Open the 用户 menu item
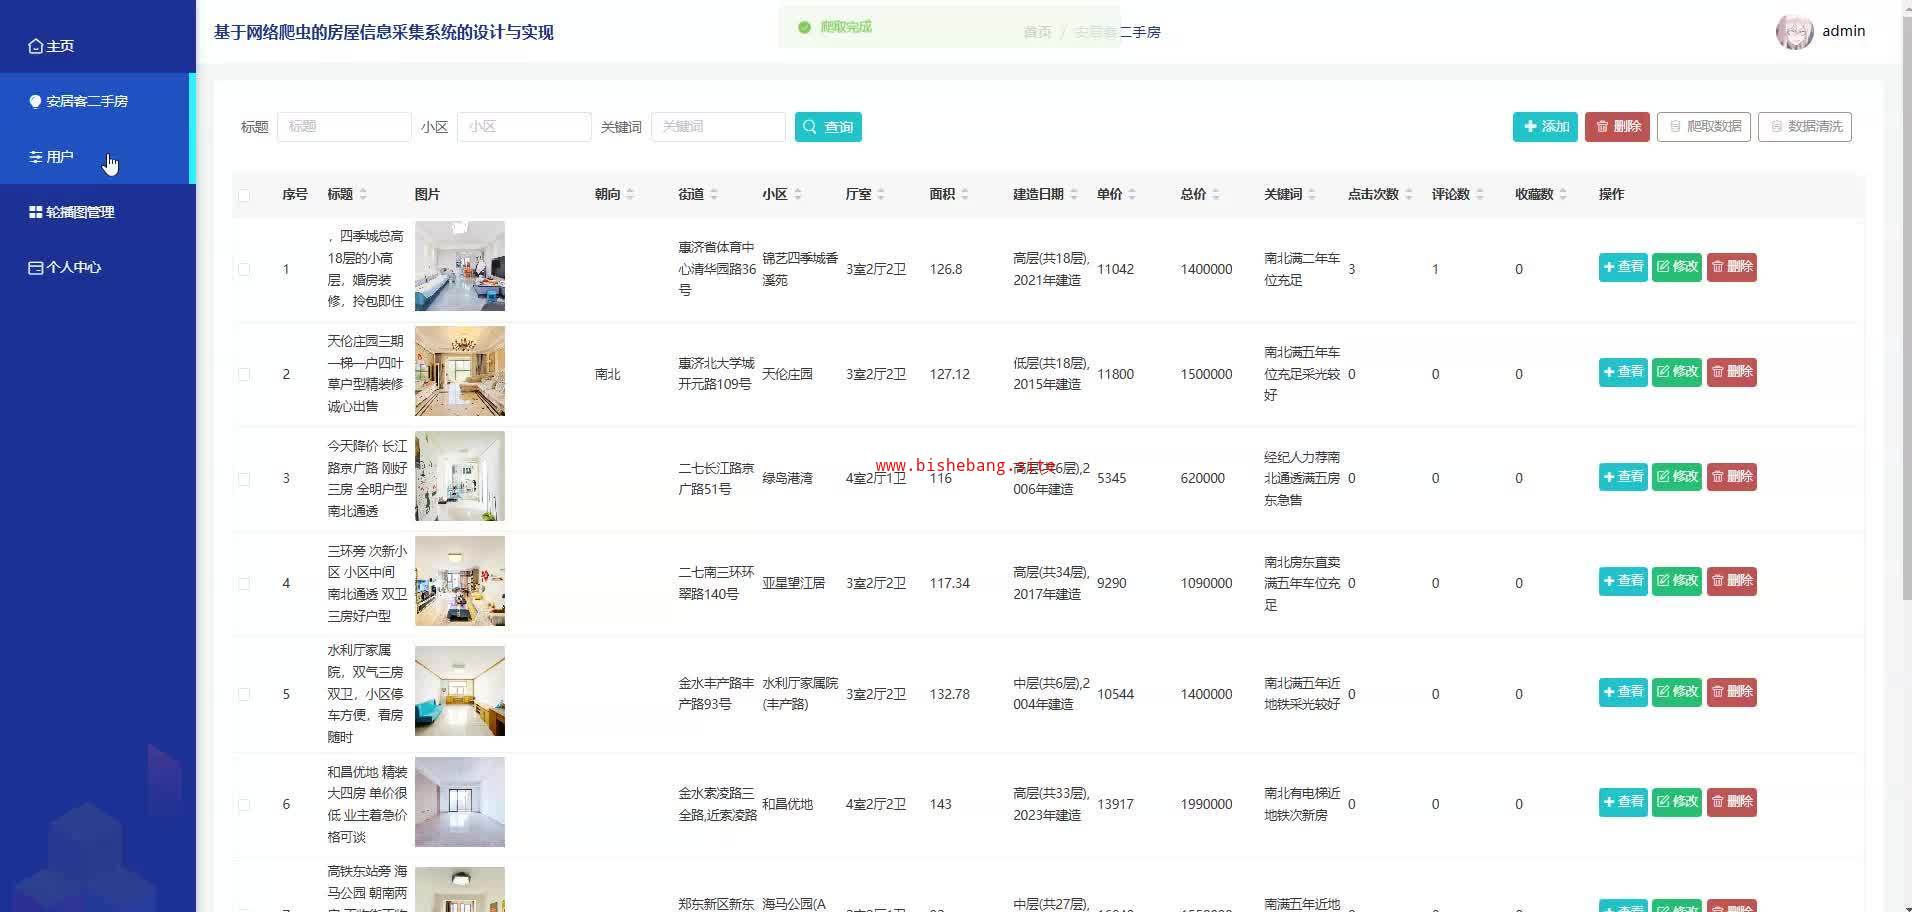 click(60, 157)
